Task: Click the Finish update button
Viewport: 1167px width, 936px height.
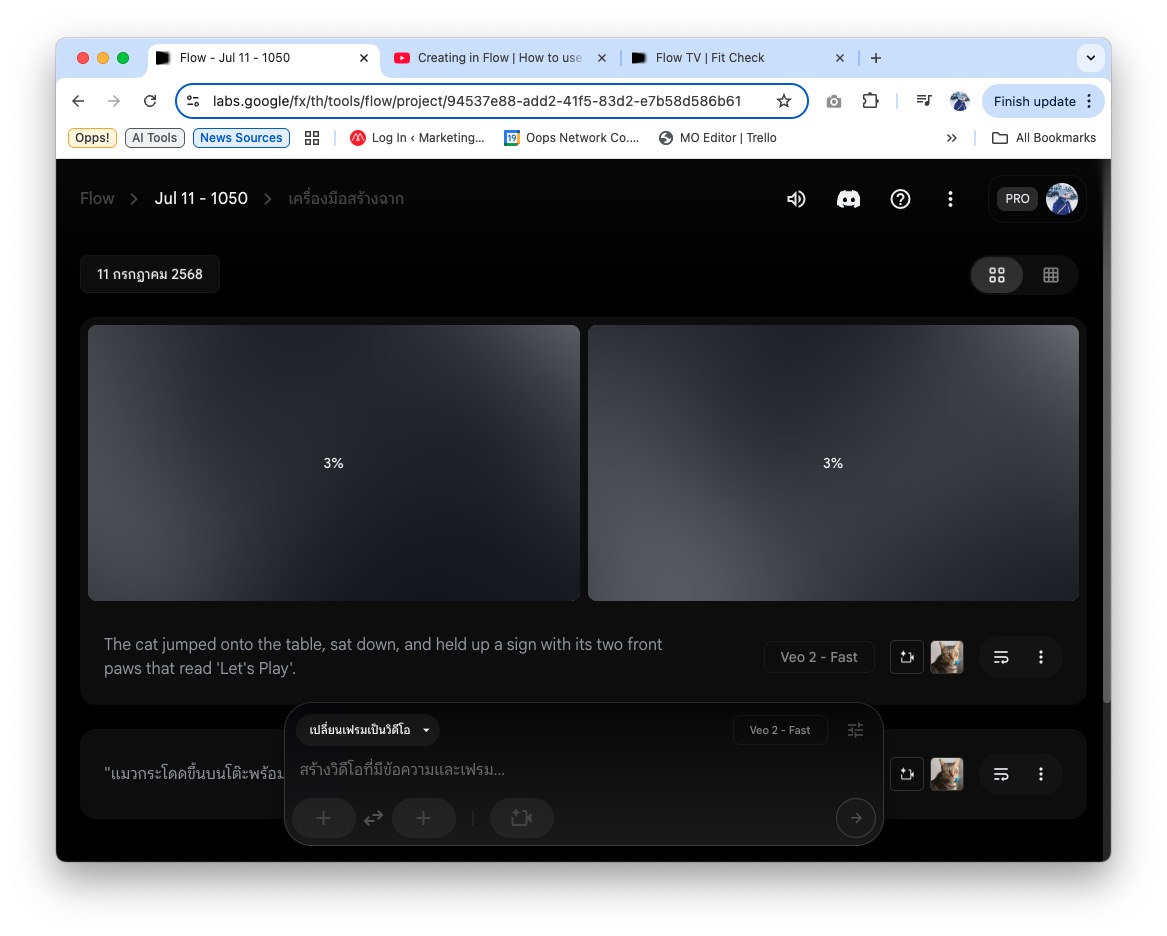Action: (1035, 101)
